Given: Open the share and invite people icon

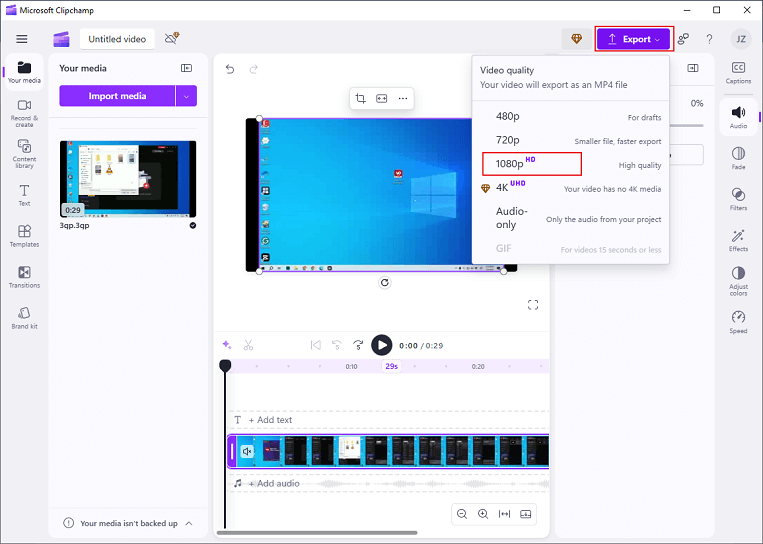Looking at the screenshot, I should click(683, 39).
